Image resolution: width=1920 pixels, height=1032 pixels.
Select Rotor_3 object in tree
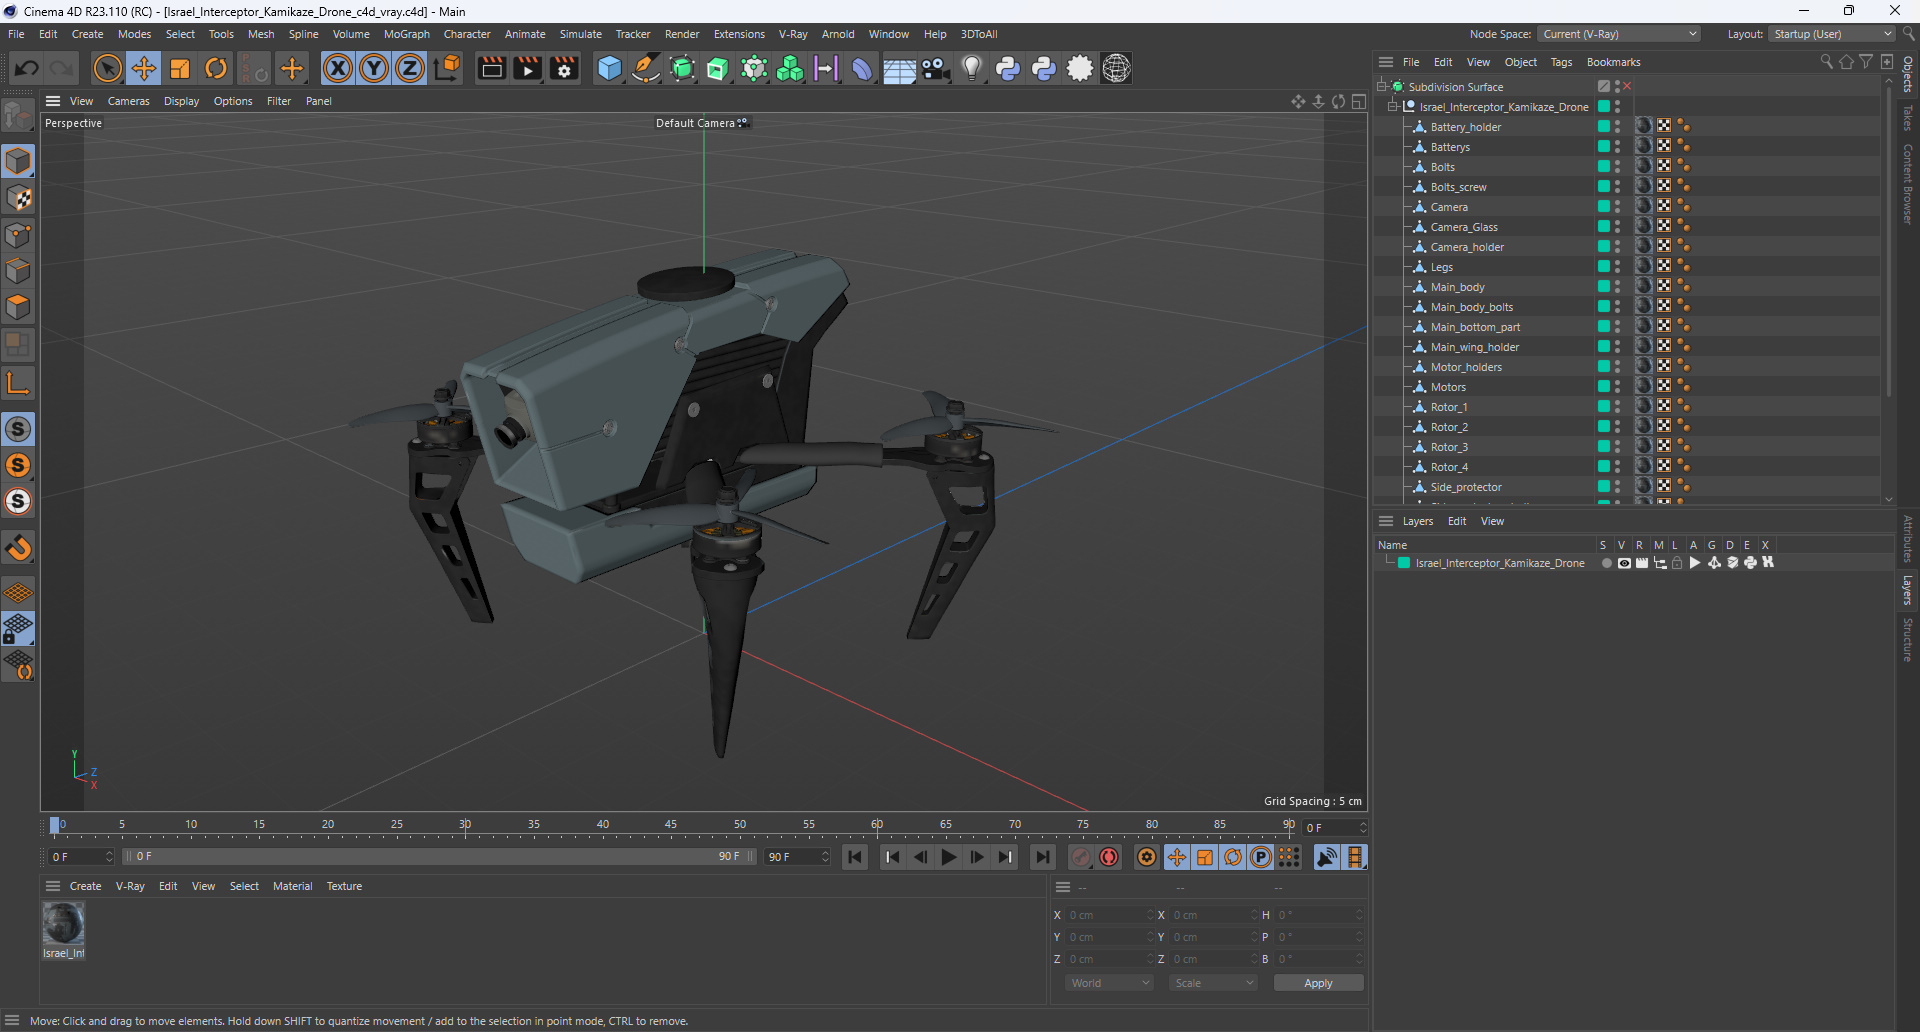[x=1449, y=447]
